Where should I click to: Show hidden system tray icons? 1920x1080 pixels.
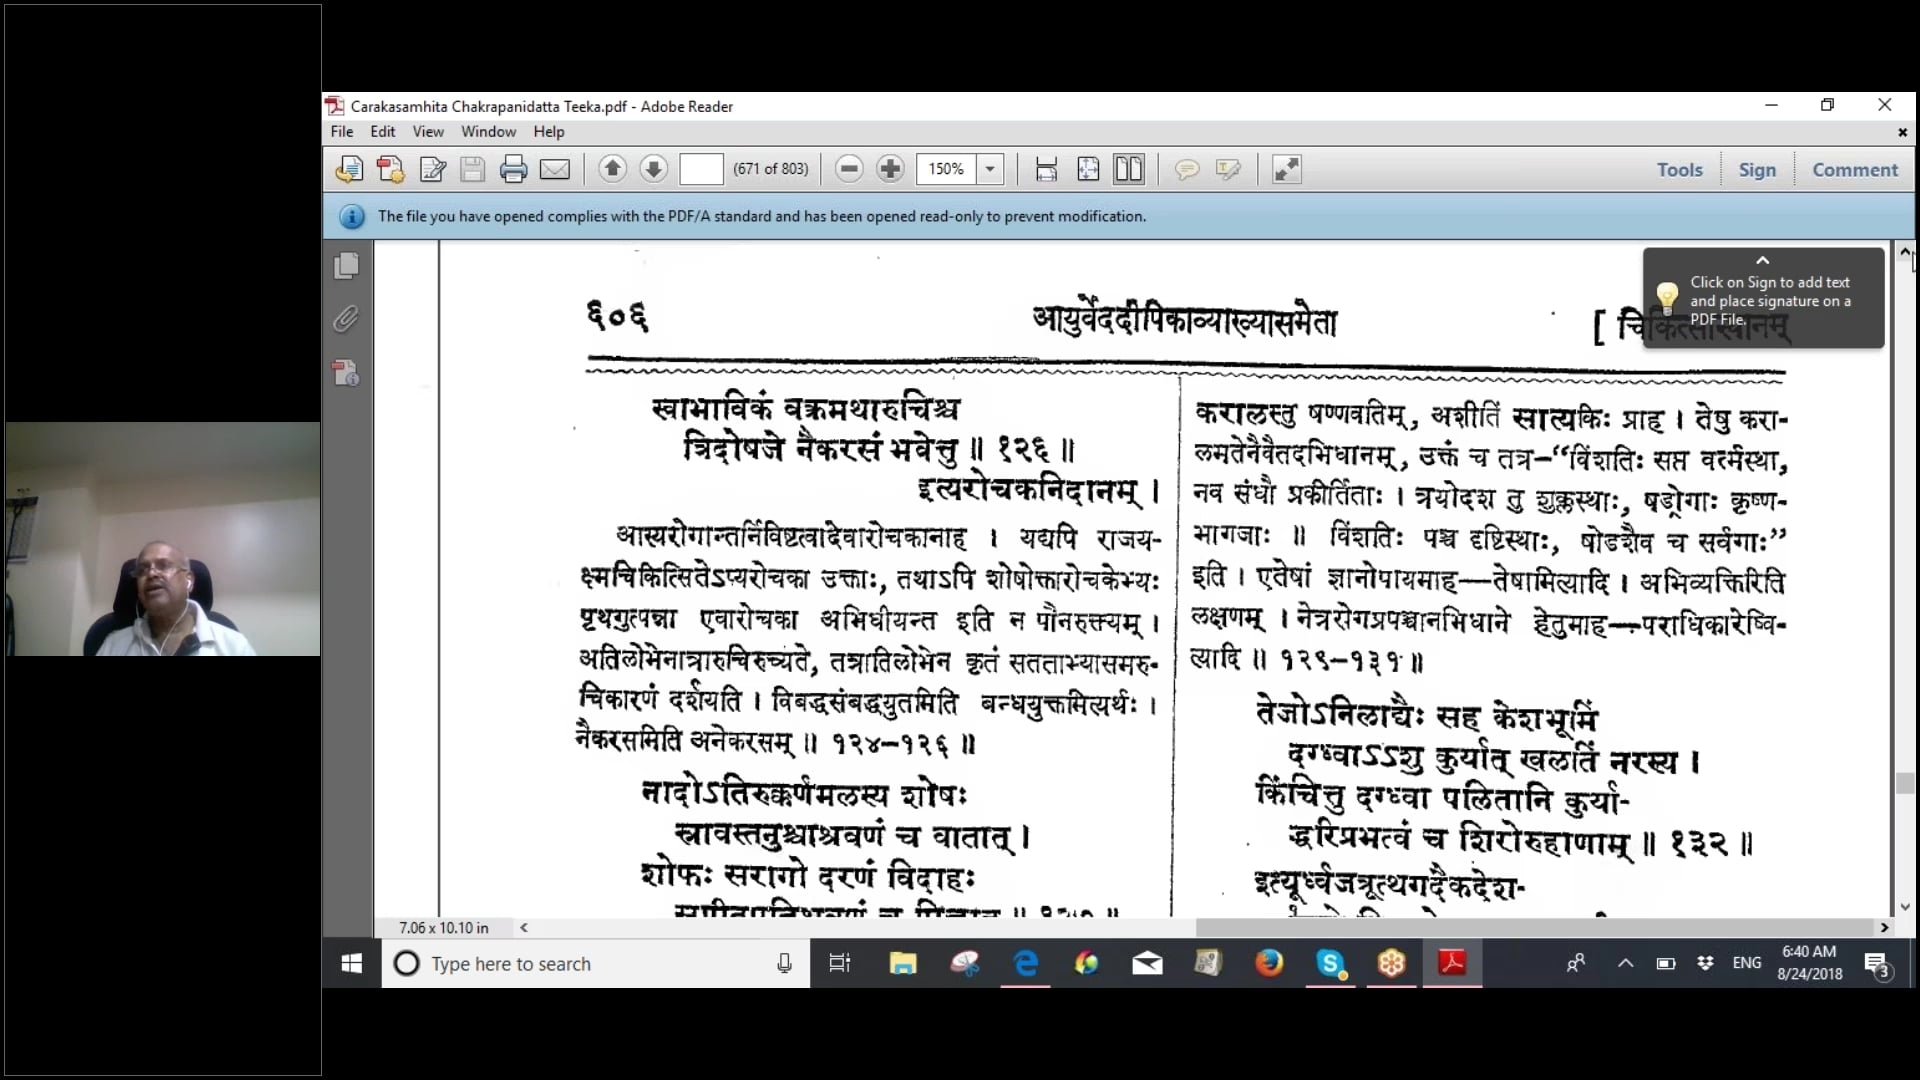(1625, 963)
